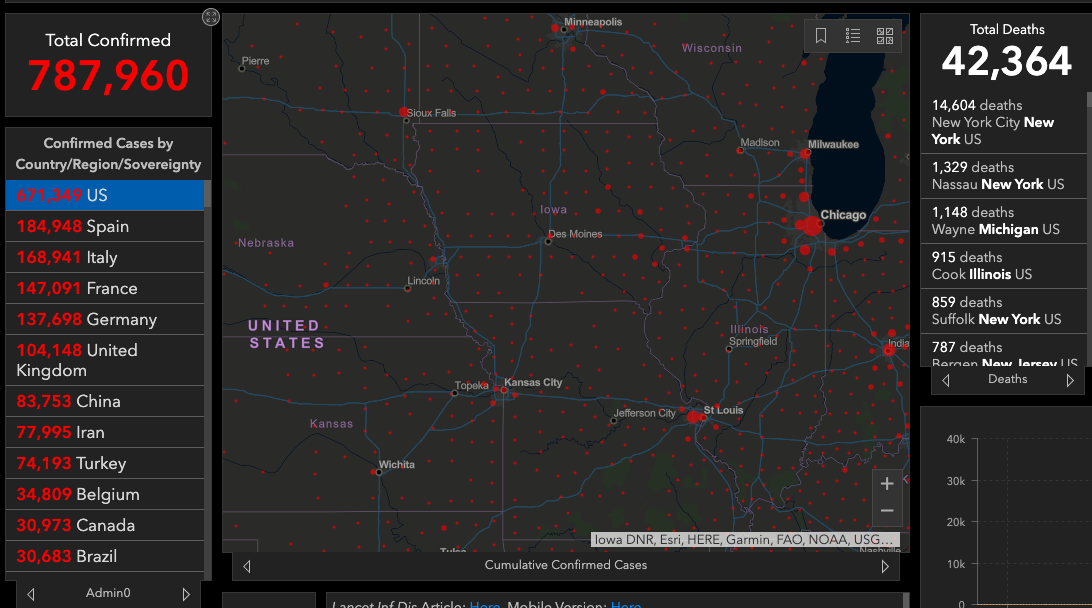Expand Total Confirmed panel with fullscreen icon
The image size is (1092, 608).
(210, 17)
